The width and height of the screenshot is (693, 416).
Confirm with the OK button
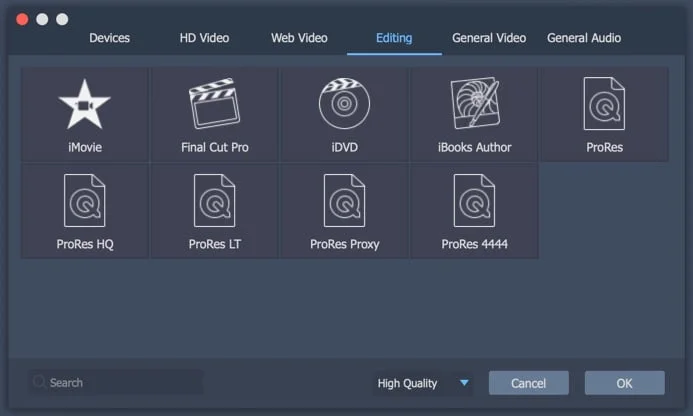tap(624, 383)
